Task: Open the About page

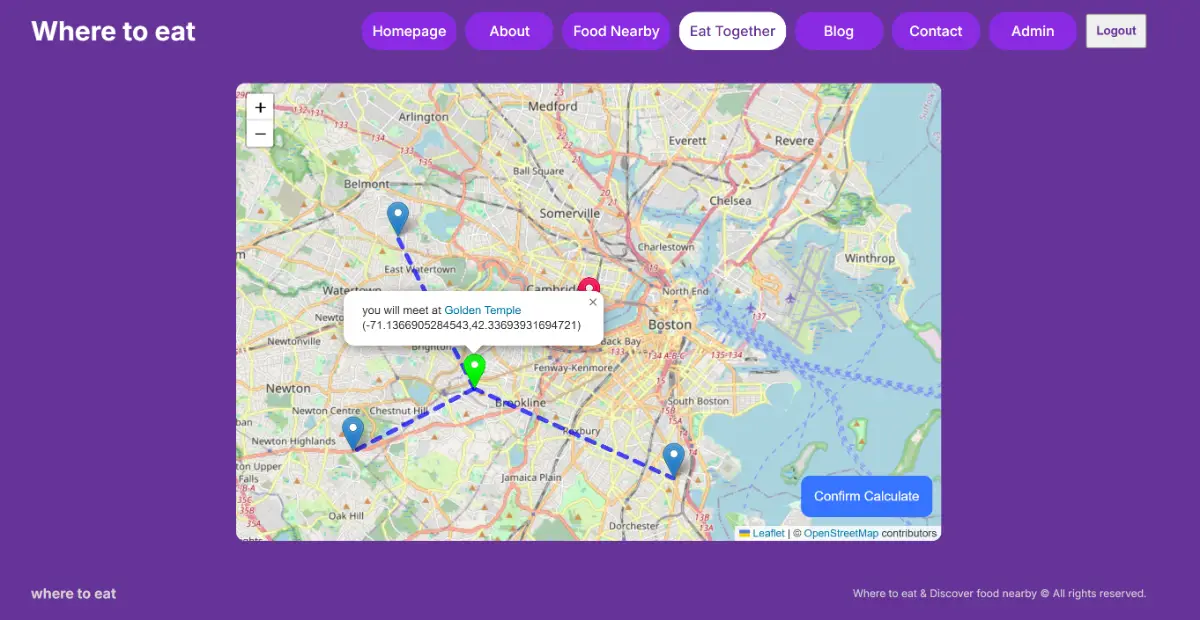Action: coord(509,31)
